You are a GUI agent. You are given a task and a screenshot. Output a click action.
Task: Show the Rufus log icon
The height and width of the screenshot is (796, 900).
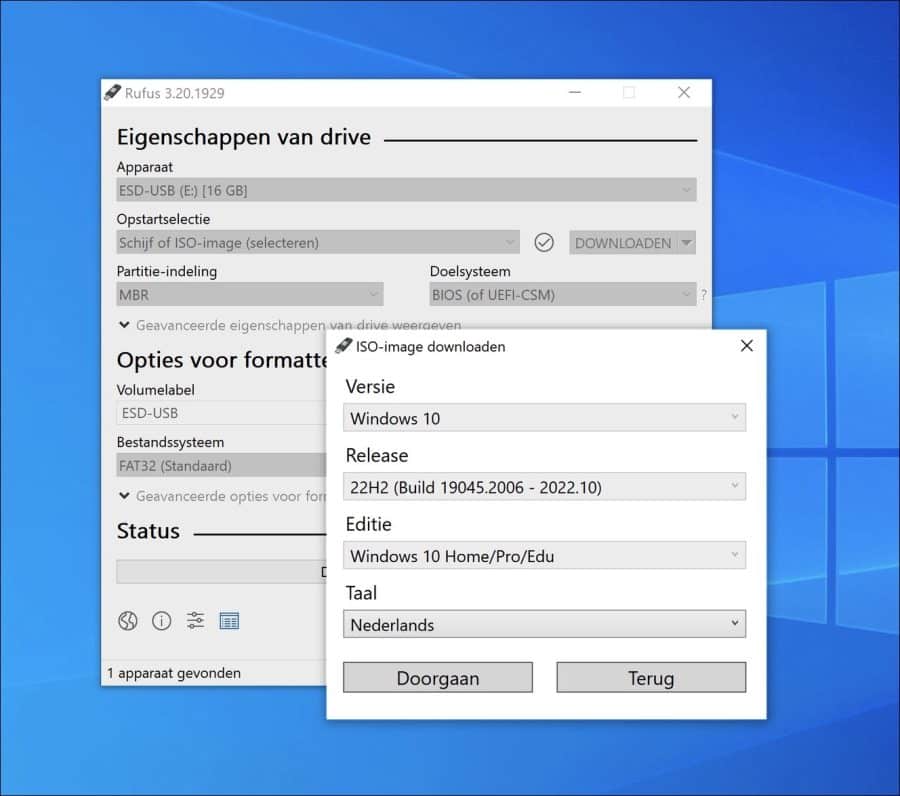(229, 621)
